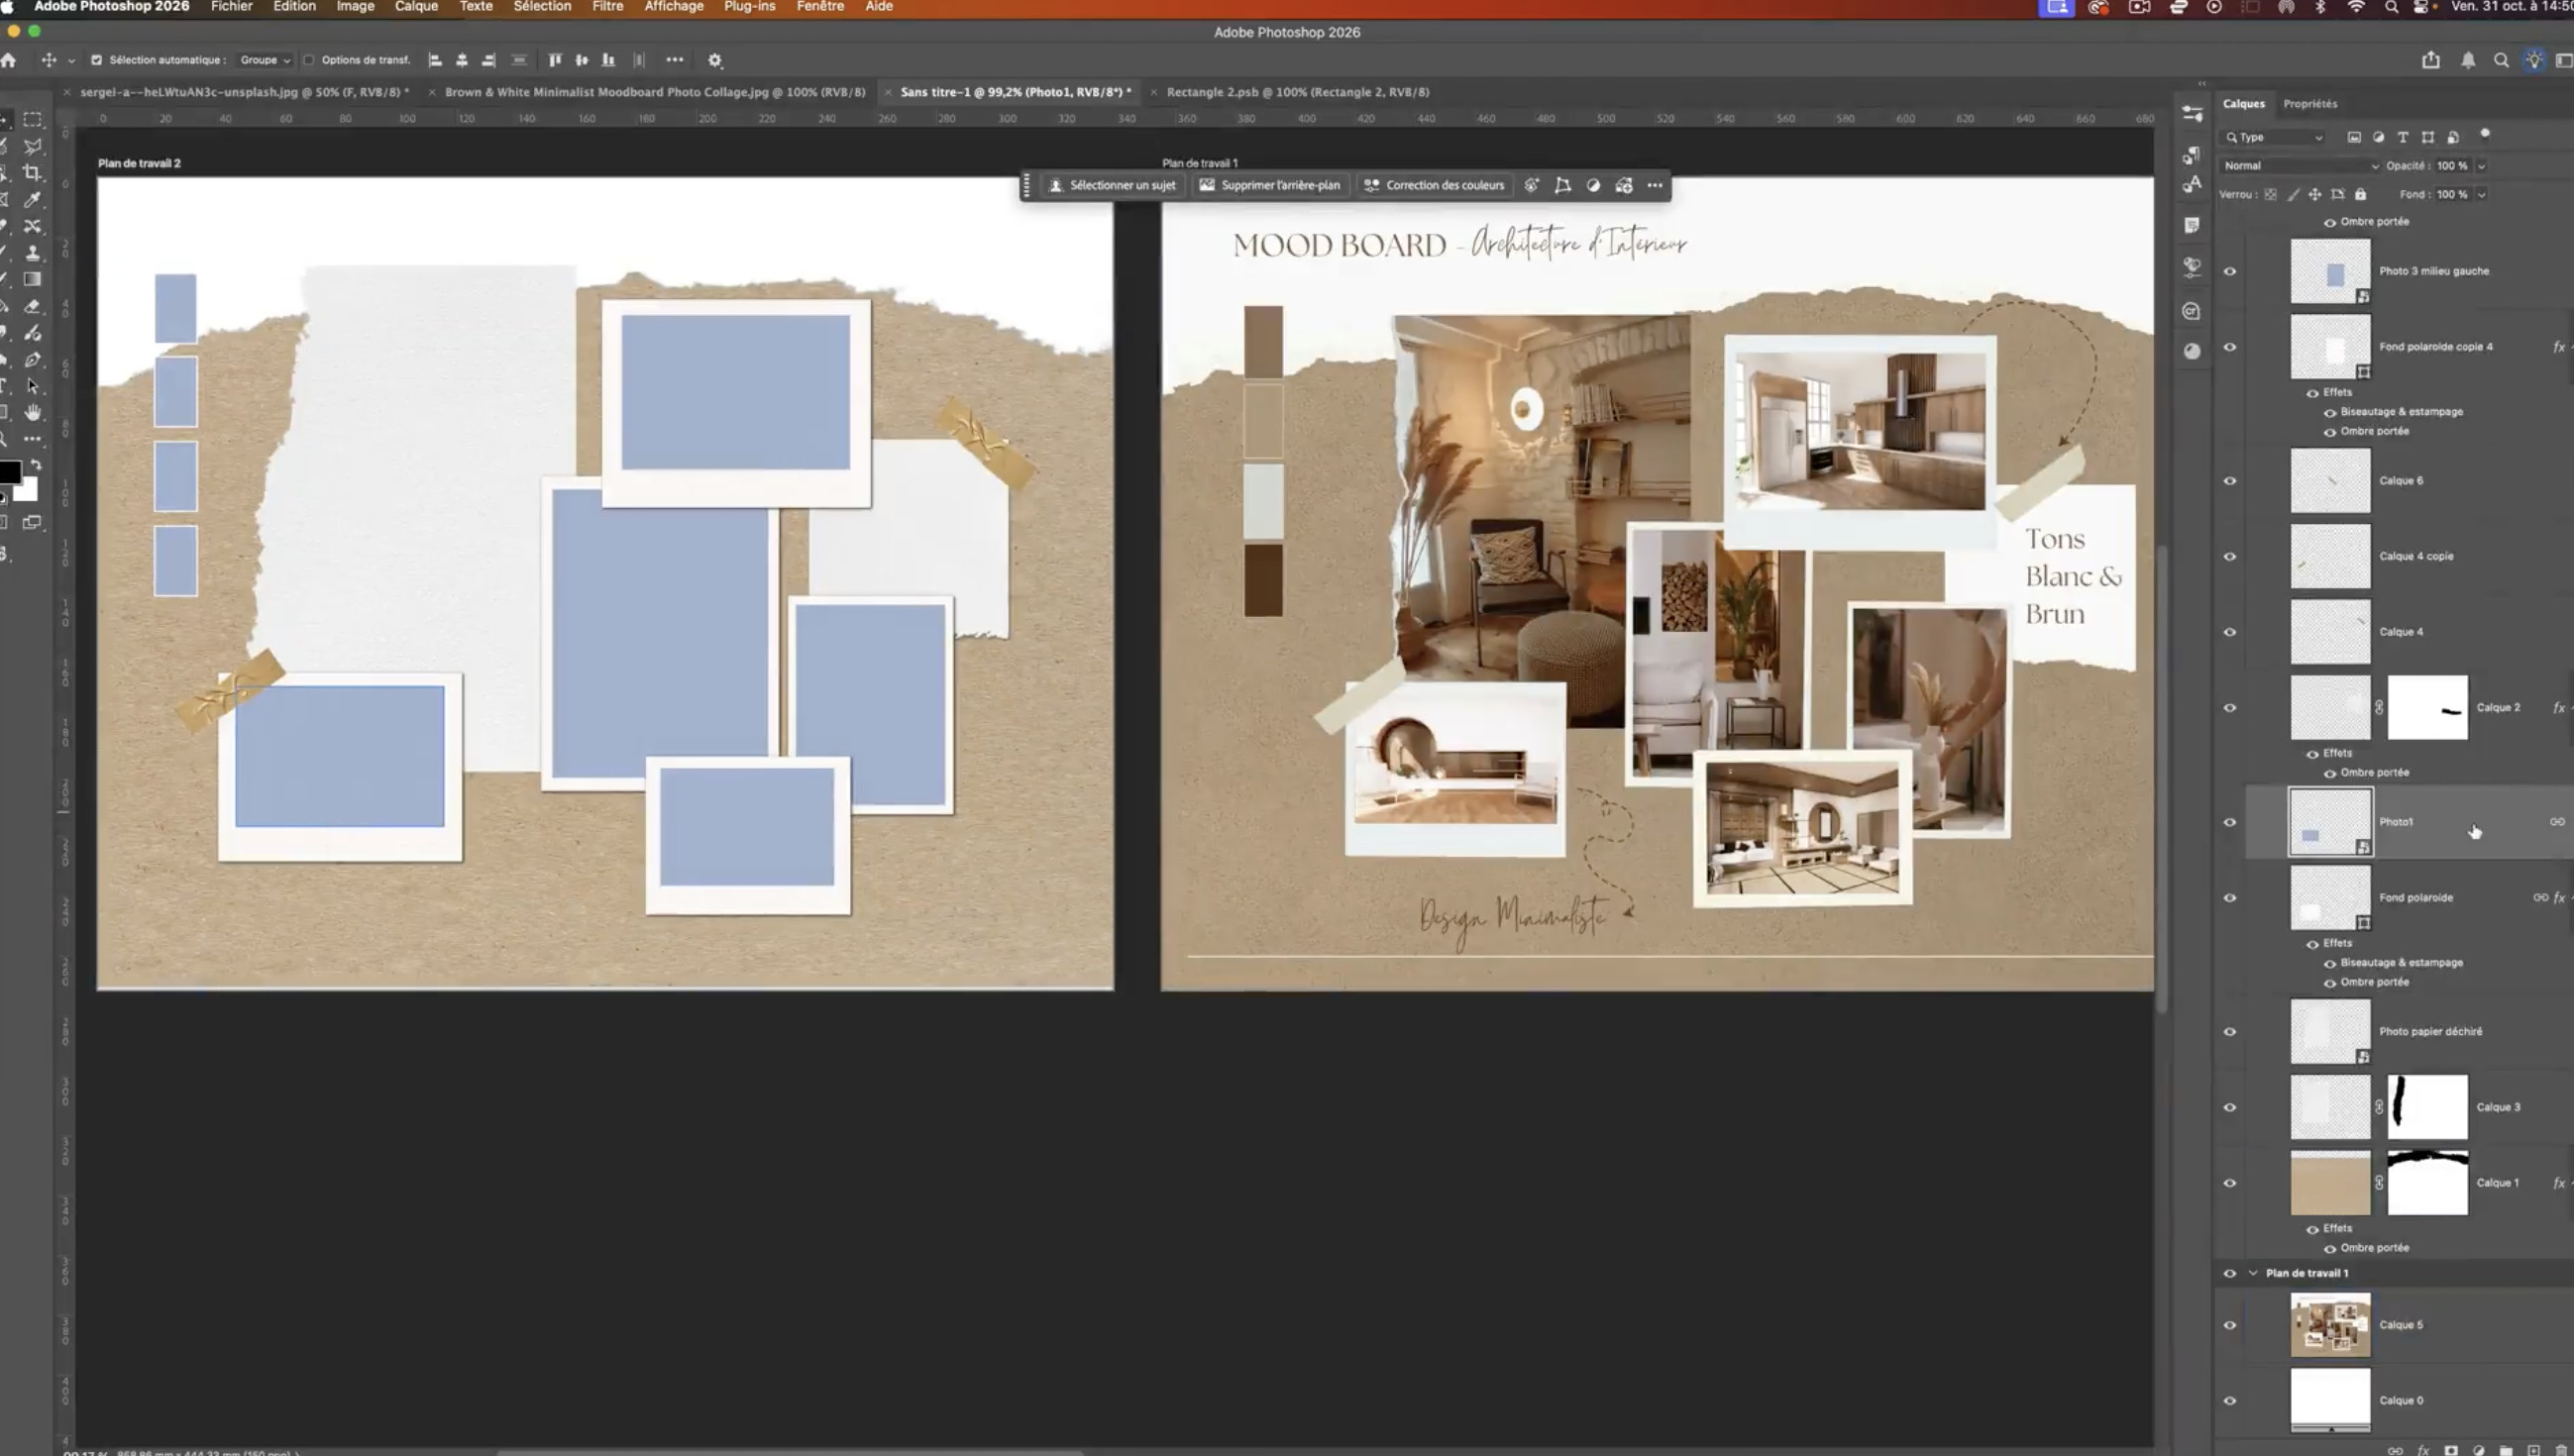Click Sélectionner un sujet button
This screenshot has height=1456, width=2574.
pyautogui.click(x=1112, y=185)
